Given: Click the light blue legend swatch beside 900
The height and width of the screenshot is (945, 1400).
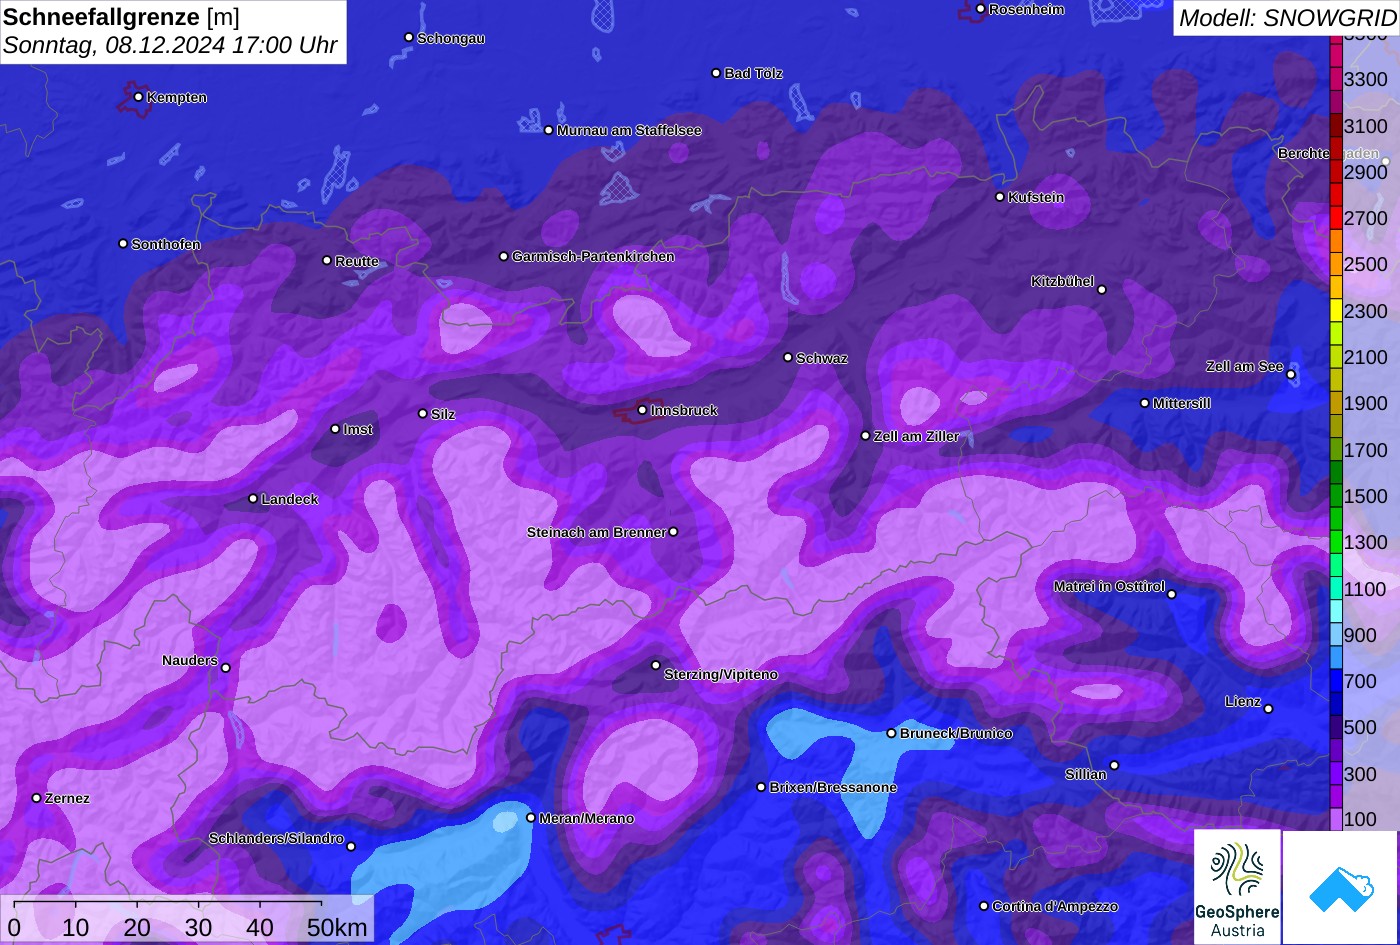Looking at the screenshot, I should [1336, 635].
